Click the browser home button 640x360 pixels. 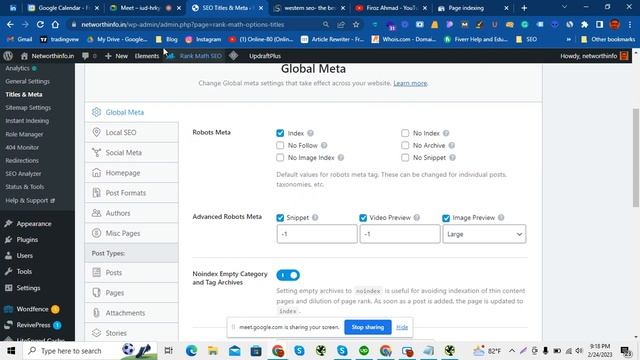56,24
